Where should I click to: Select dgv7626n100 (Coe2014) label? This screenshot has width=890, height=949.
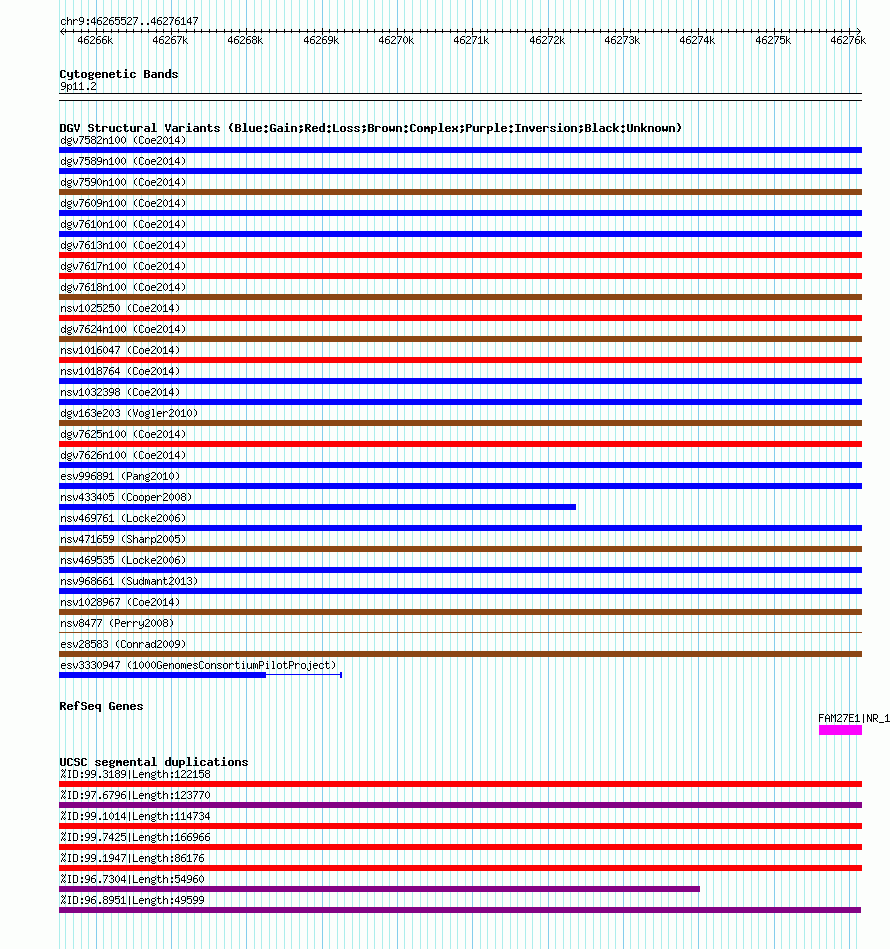tap(123, 455)
